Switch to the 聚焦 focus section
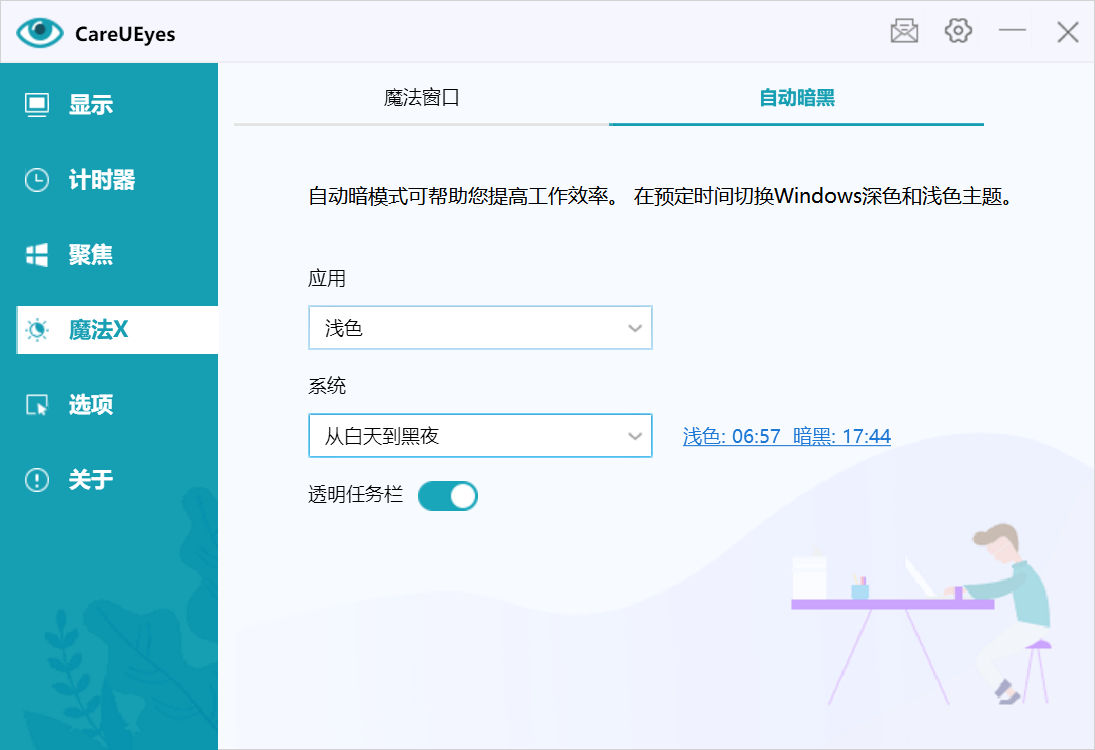The image size is (1095, 750). [x=37, y=254]
